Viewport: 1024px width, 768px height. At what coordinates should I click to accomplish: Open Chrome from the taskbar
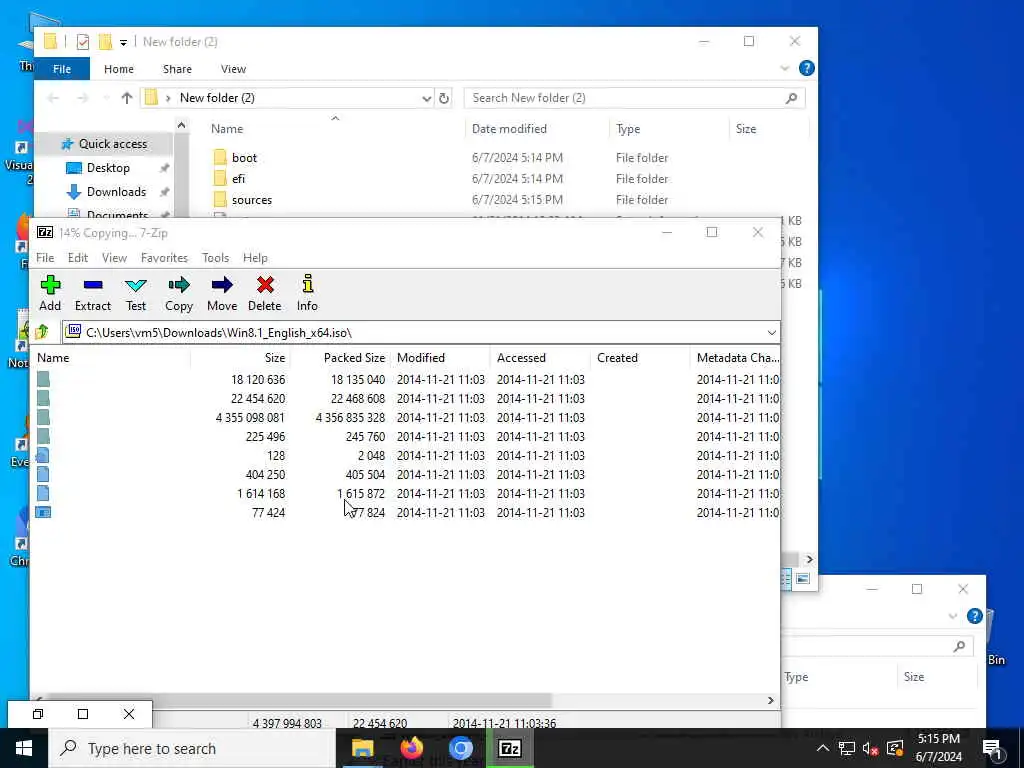[x=460, y=748]
